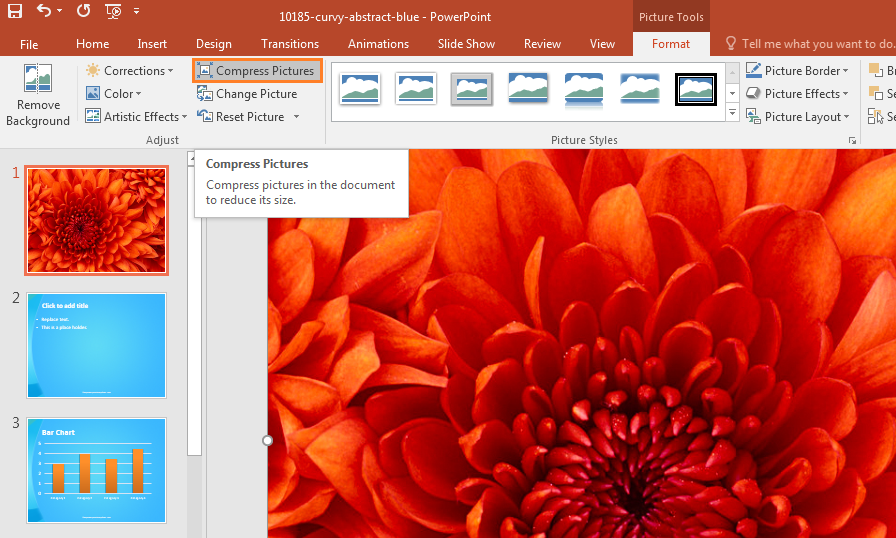Select the Picture Tools Format tab
896x538 pixels.
pos(671,44)
